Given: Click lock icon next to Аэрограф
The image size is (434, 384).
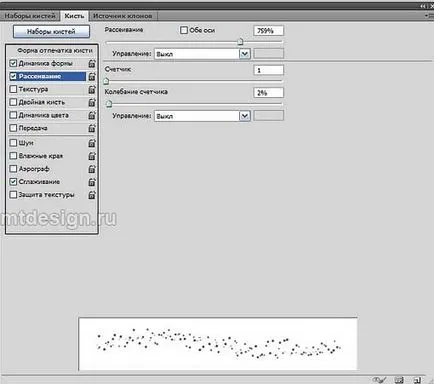Looking at the screenshot, I should point(92,169).
